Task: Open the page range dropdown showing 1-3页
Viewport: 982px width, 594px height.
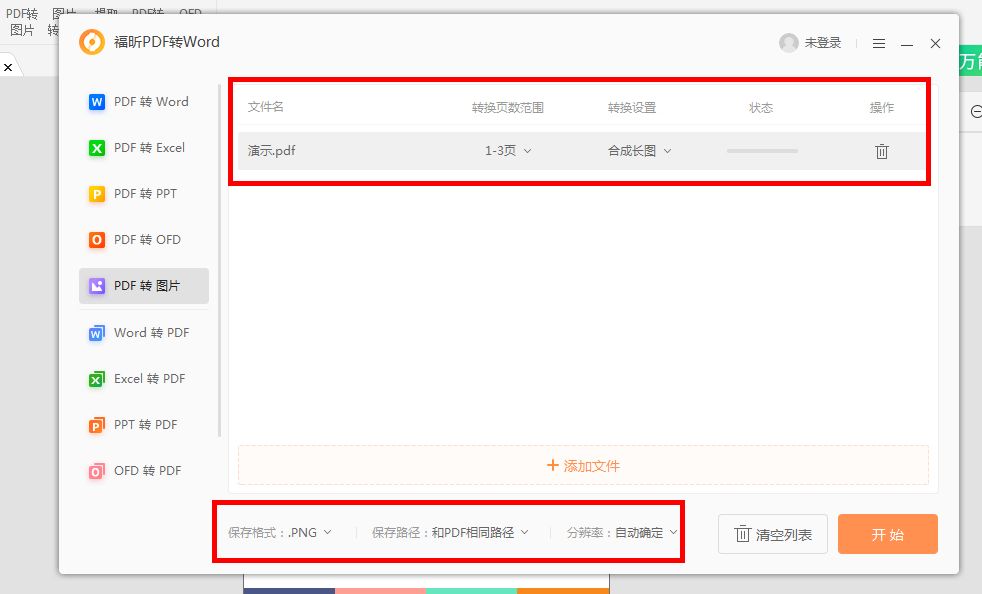Action: tap(507, 151)
